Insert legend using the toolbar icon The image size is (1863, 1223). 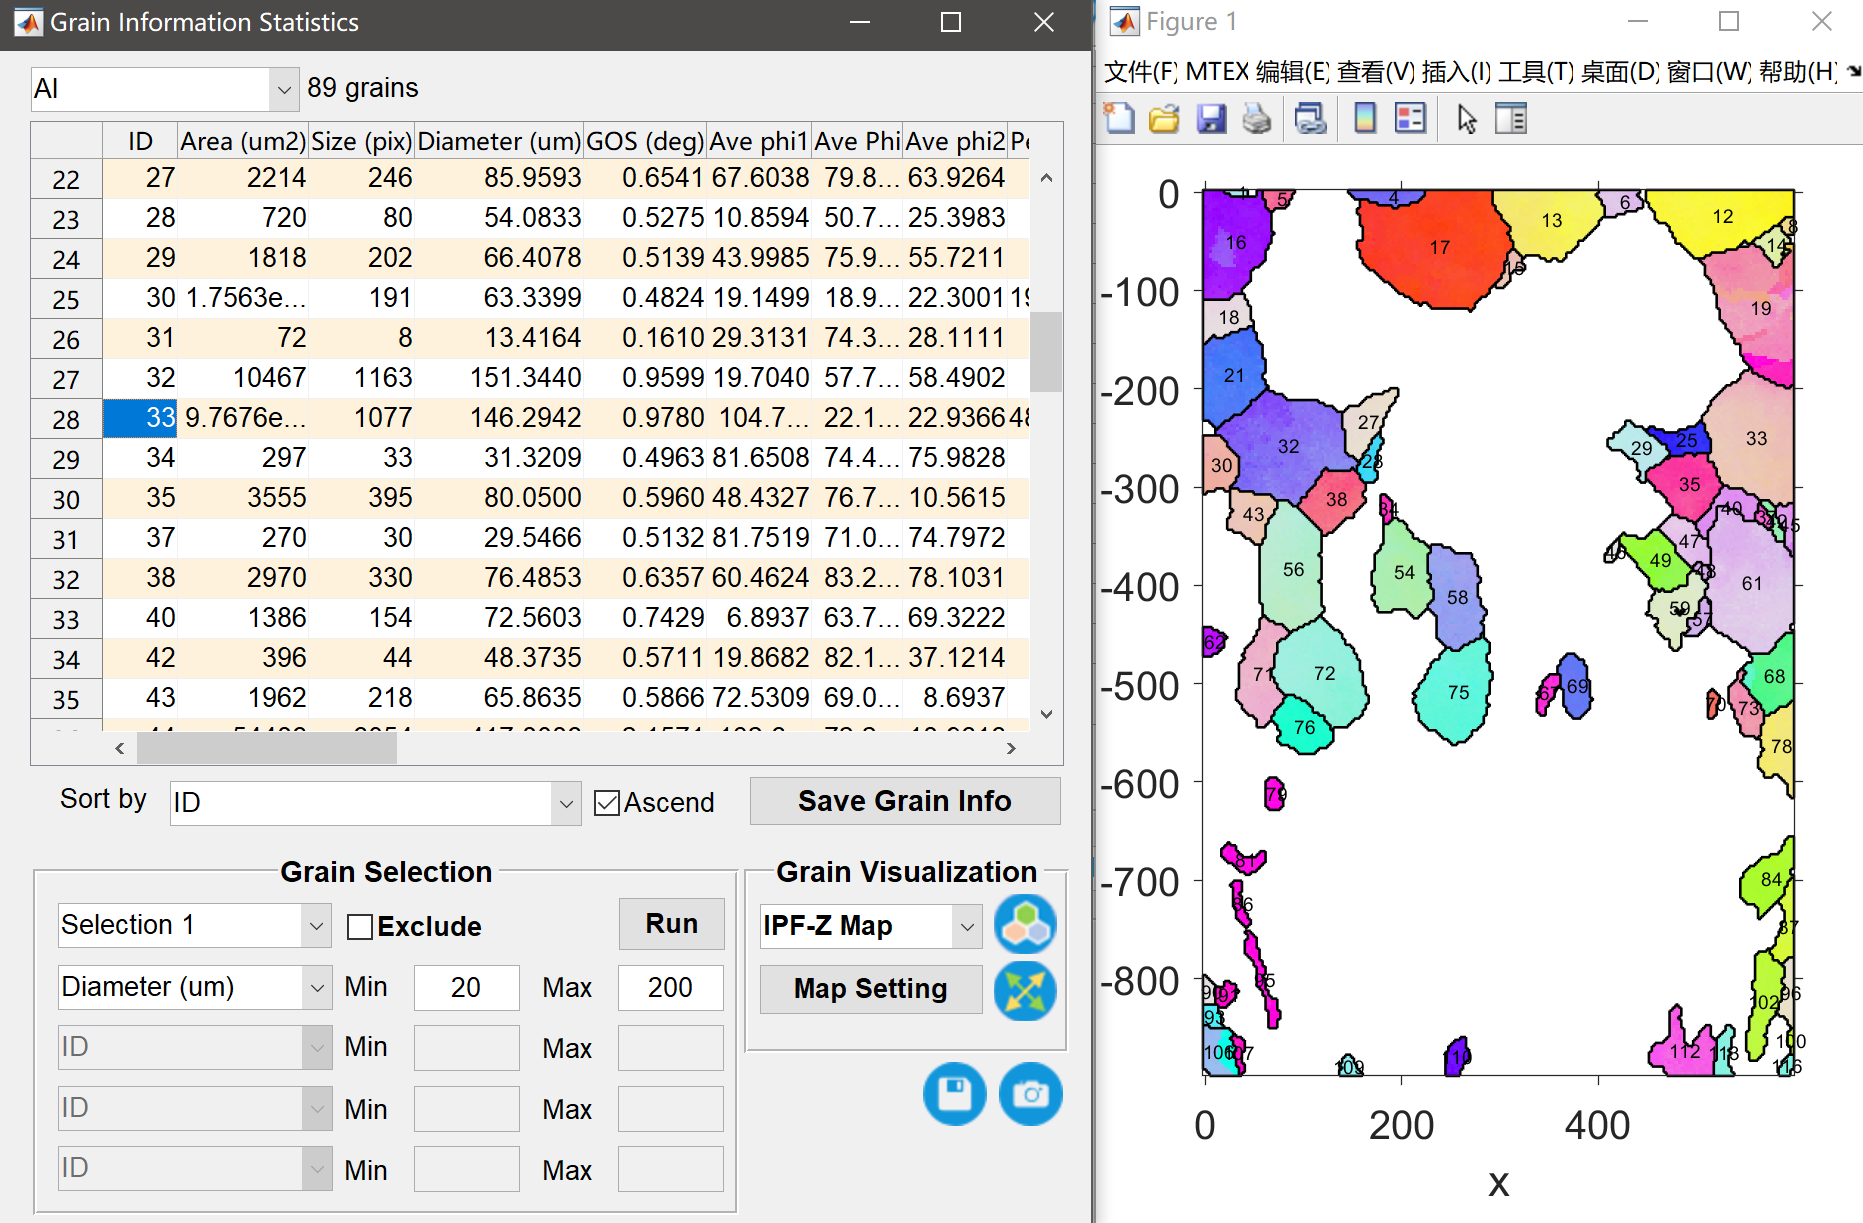(1410, 119)
